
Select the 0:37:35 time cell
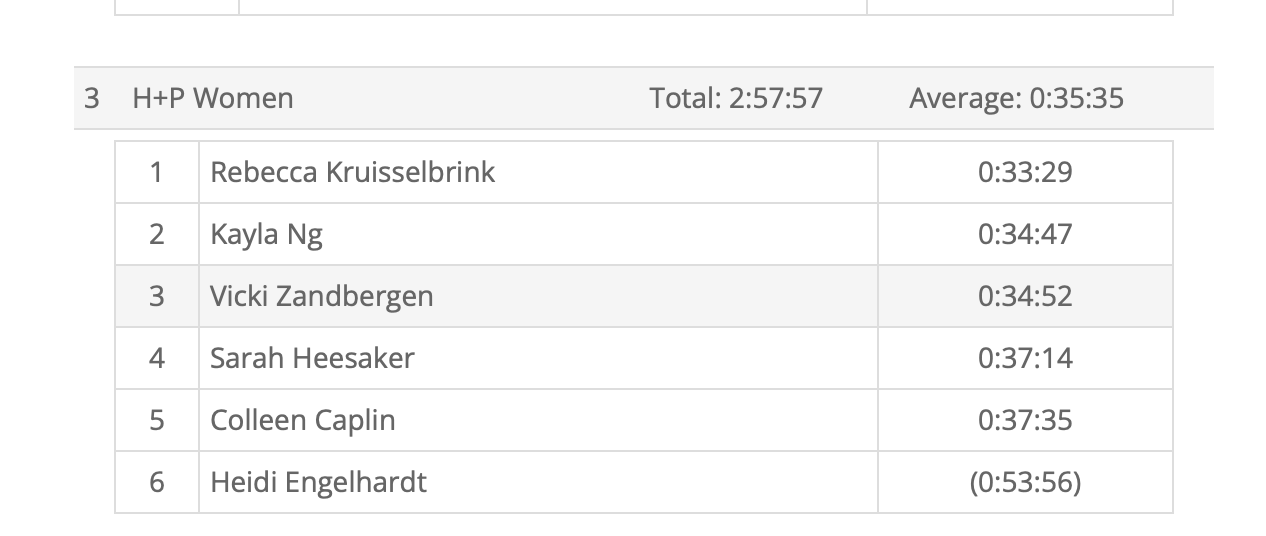click(x=1025, y=420)
